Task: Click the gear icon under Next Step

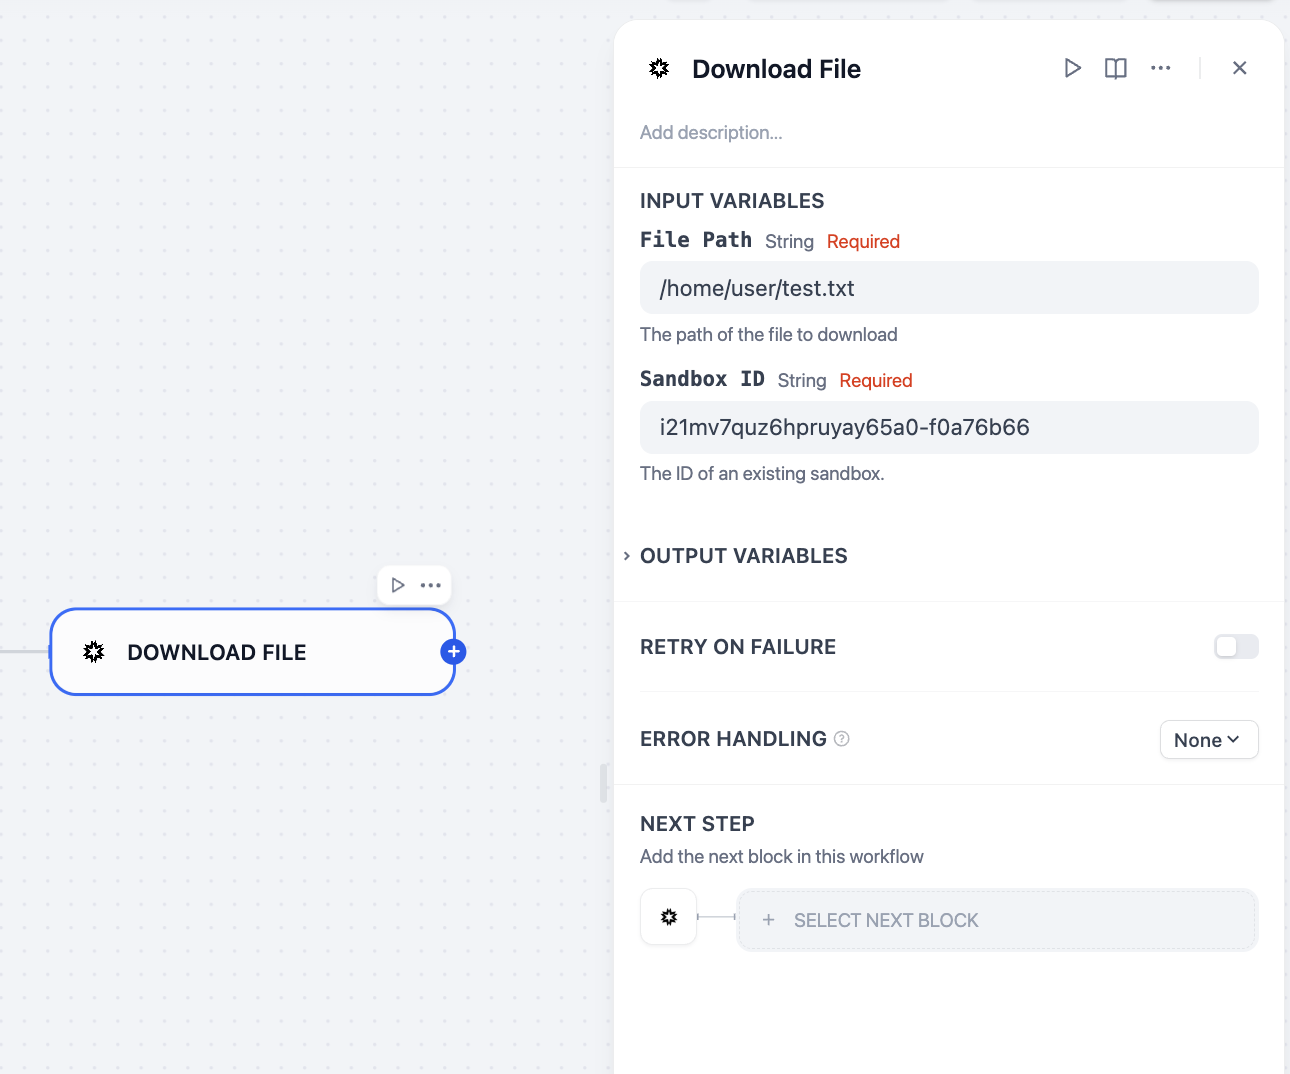Action: [669, 917]
